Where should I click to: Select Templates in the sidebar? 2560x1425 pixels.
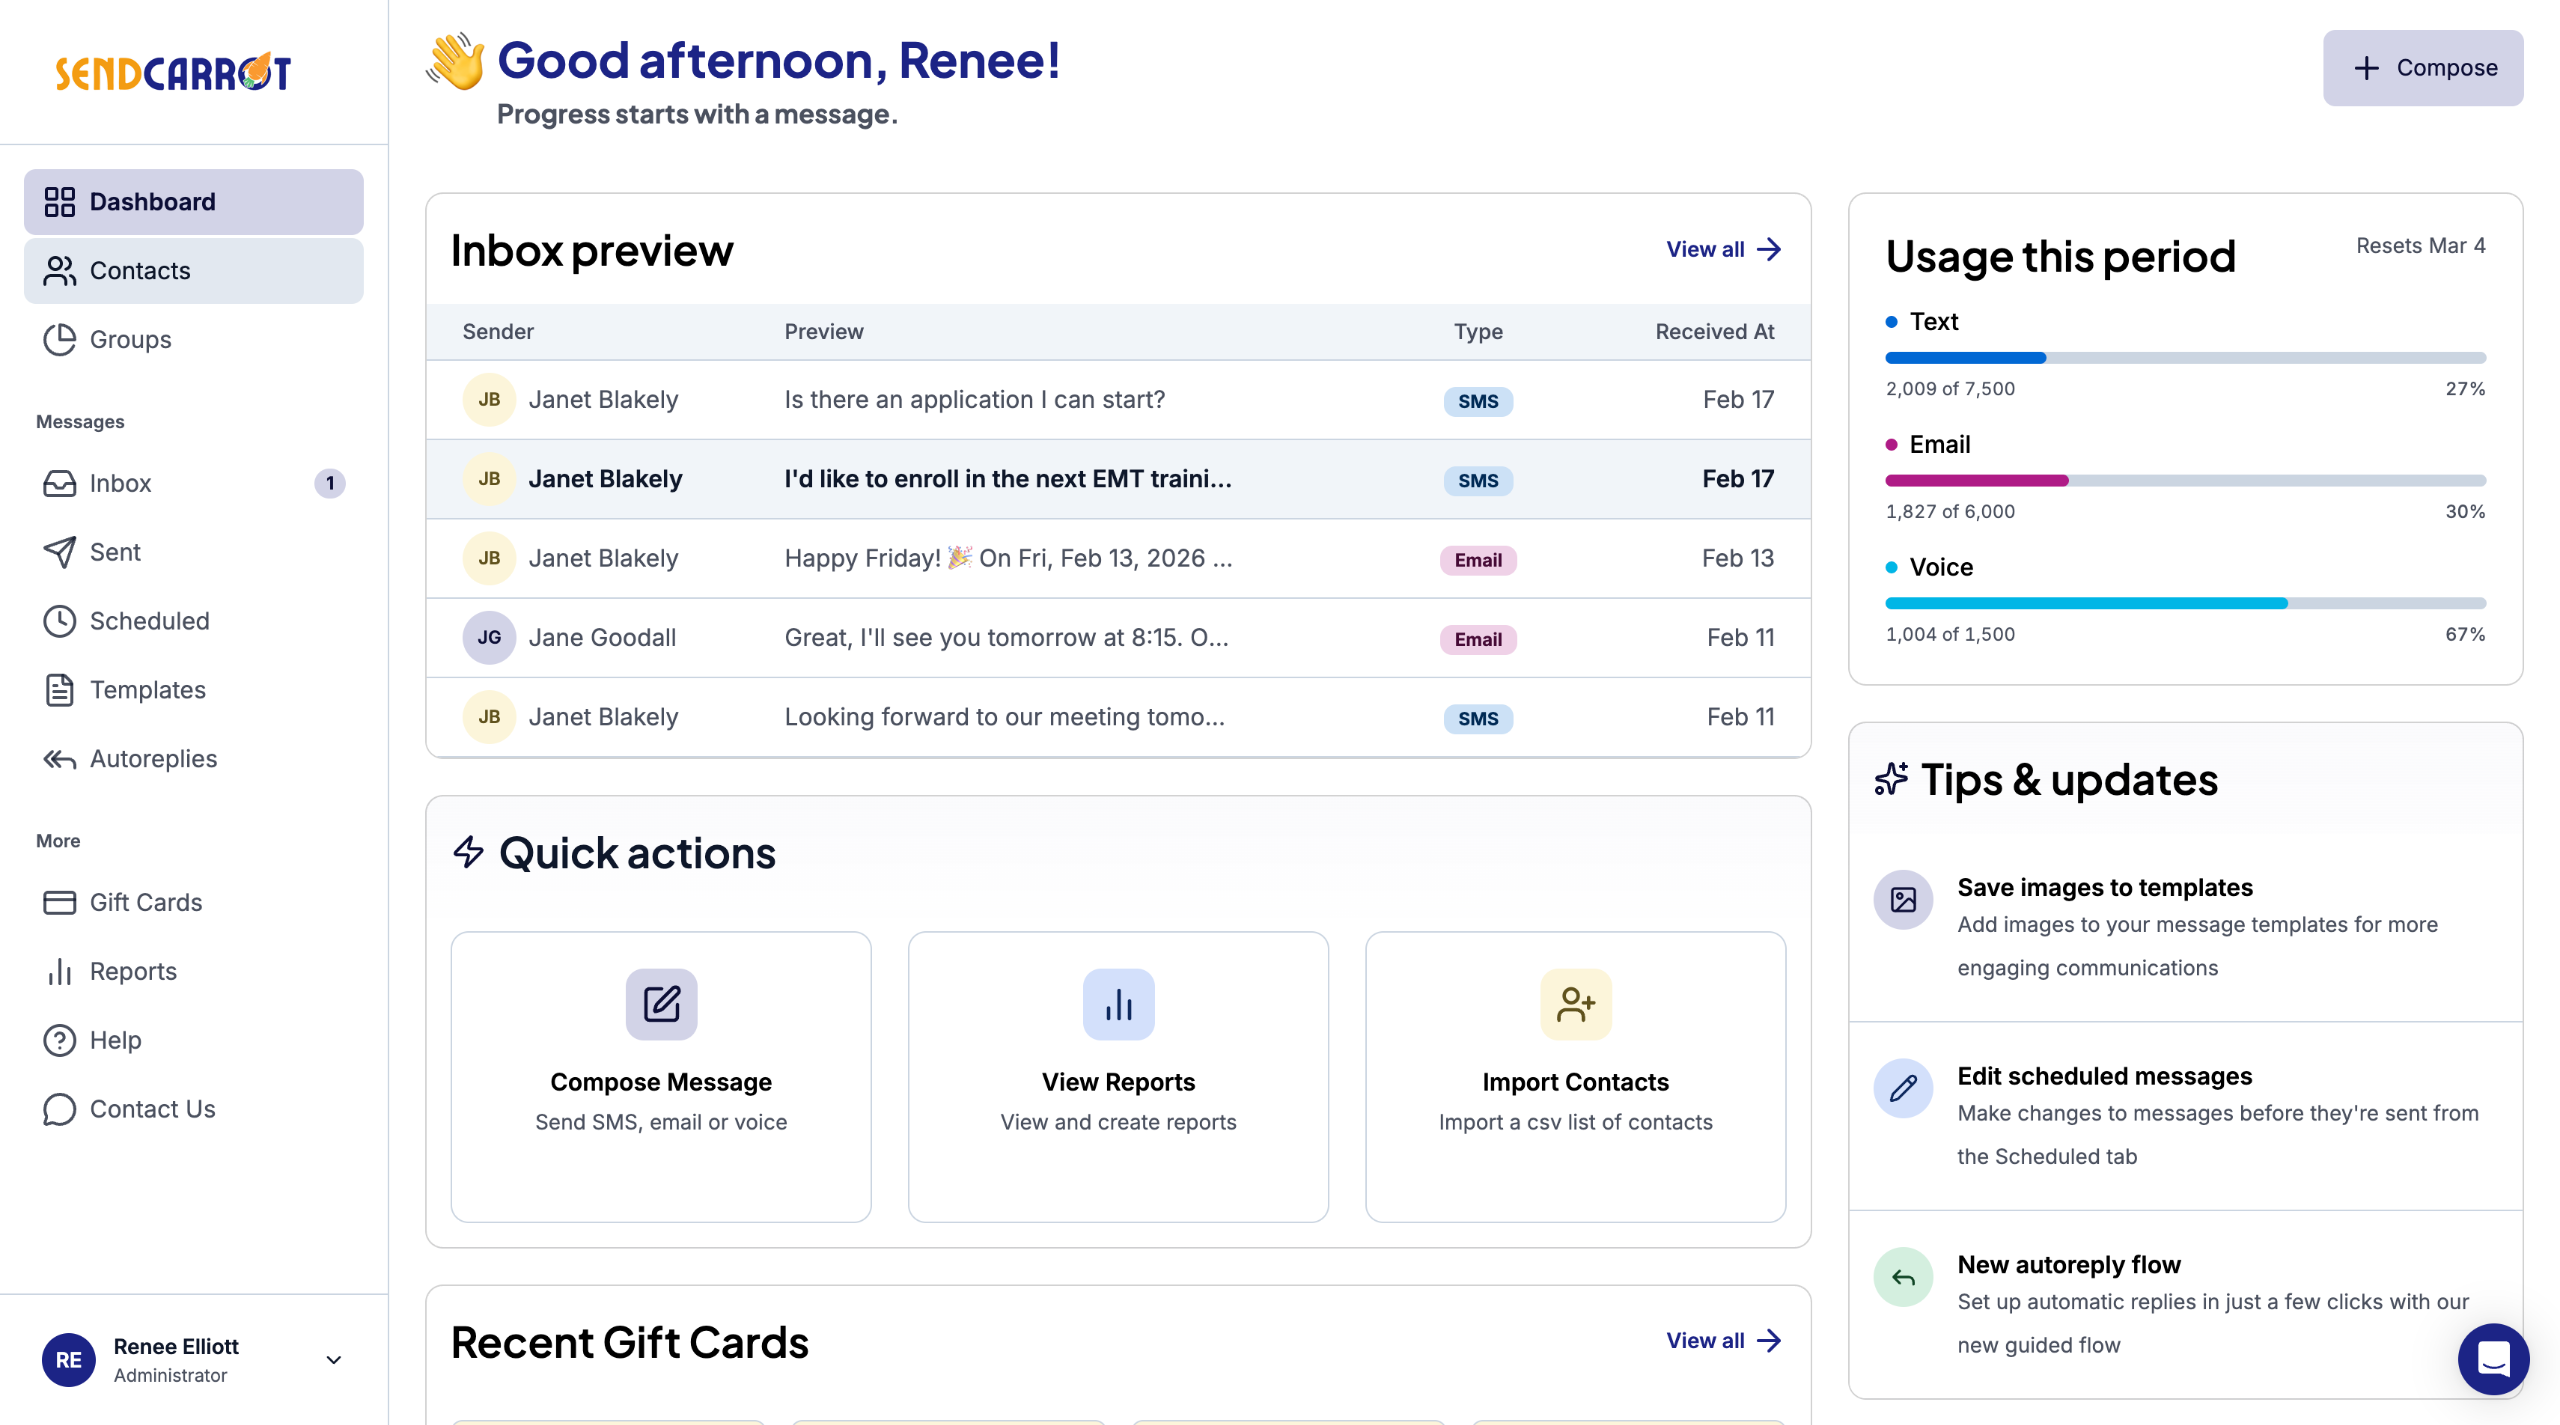[147, 690]
